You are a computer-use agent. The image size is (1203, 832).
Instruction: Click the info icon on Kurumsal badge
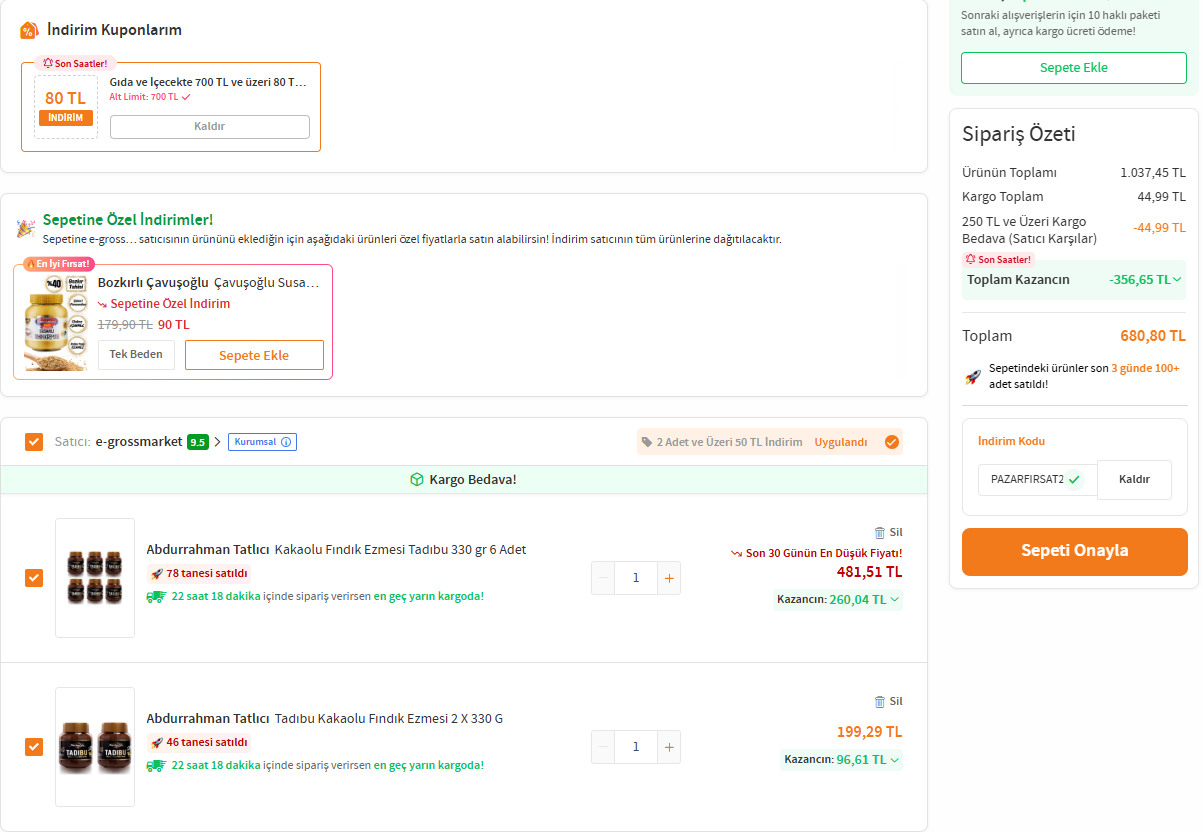point(286,442)
